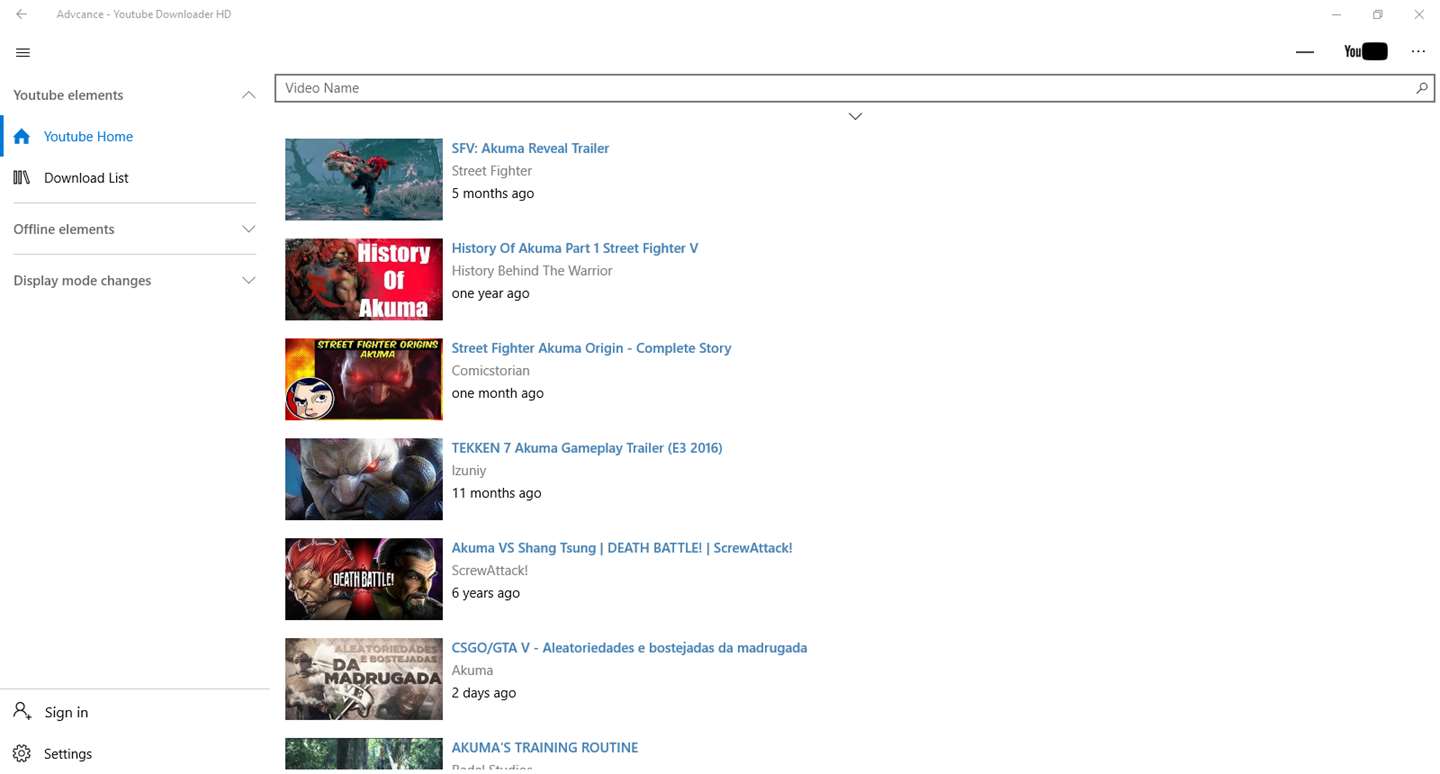Open Settings from the sidebar
This screenshot has height=774, width=1440.
(x=135, y=753)
